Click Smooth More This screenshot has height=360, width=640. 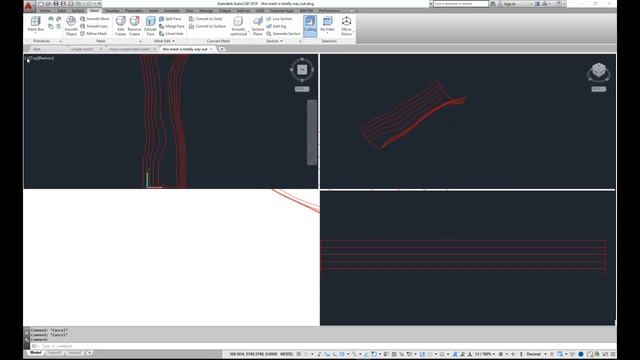click(95, 19)
